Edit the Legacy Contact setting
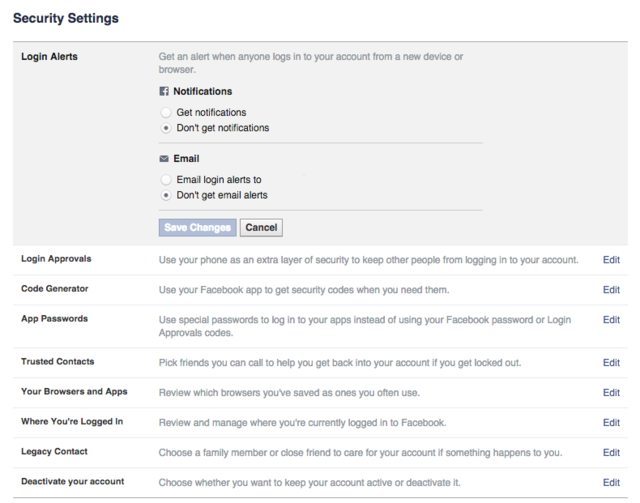The width and height of the screenshot is (640, 503). pyautogui.click(x=611, y=453)
